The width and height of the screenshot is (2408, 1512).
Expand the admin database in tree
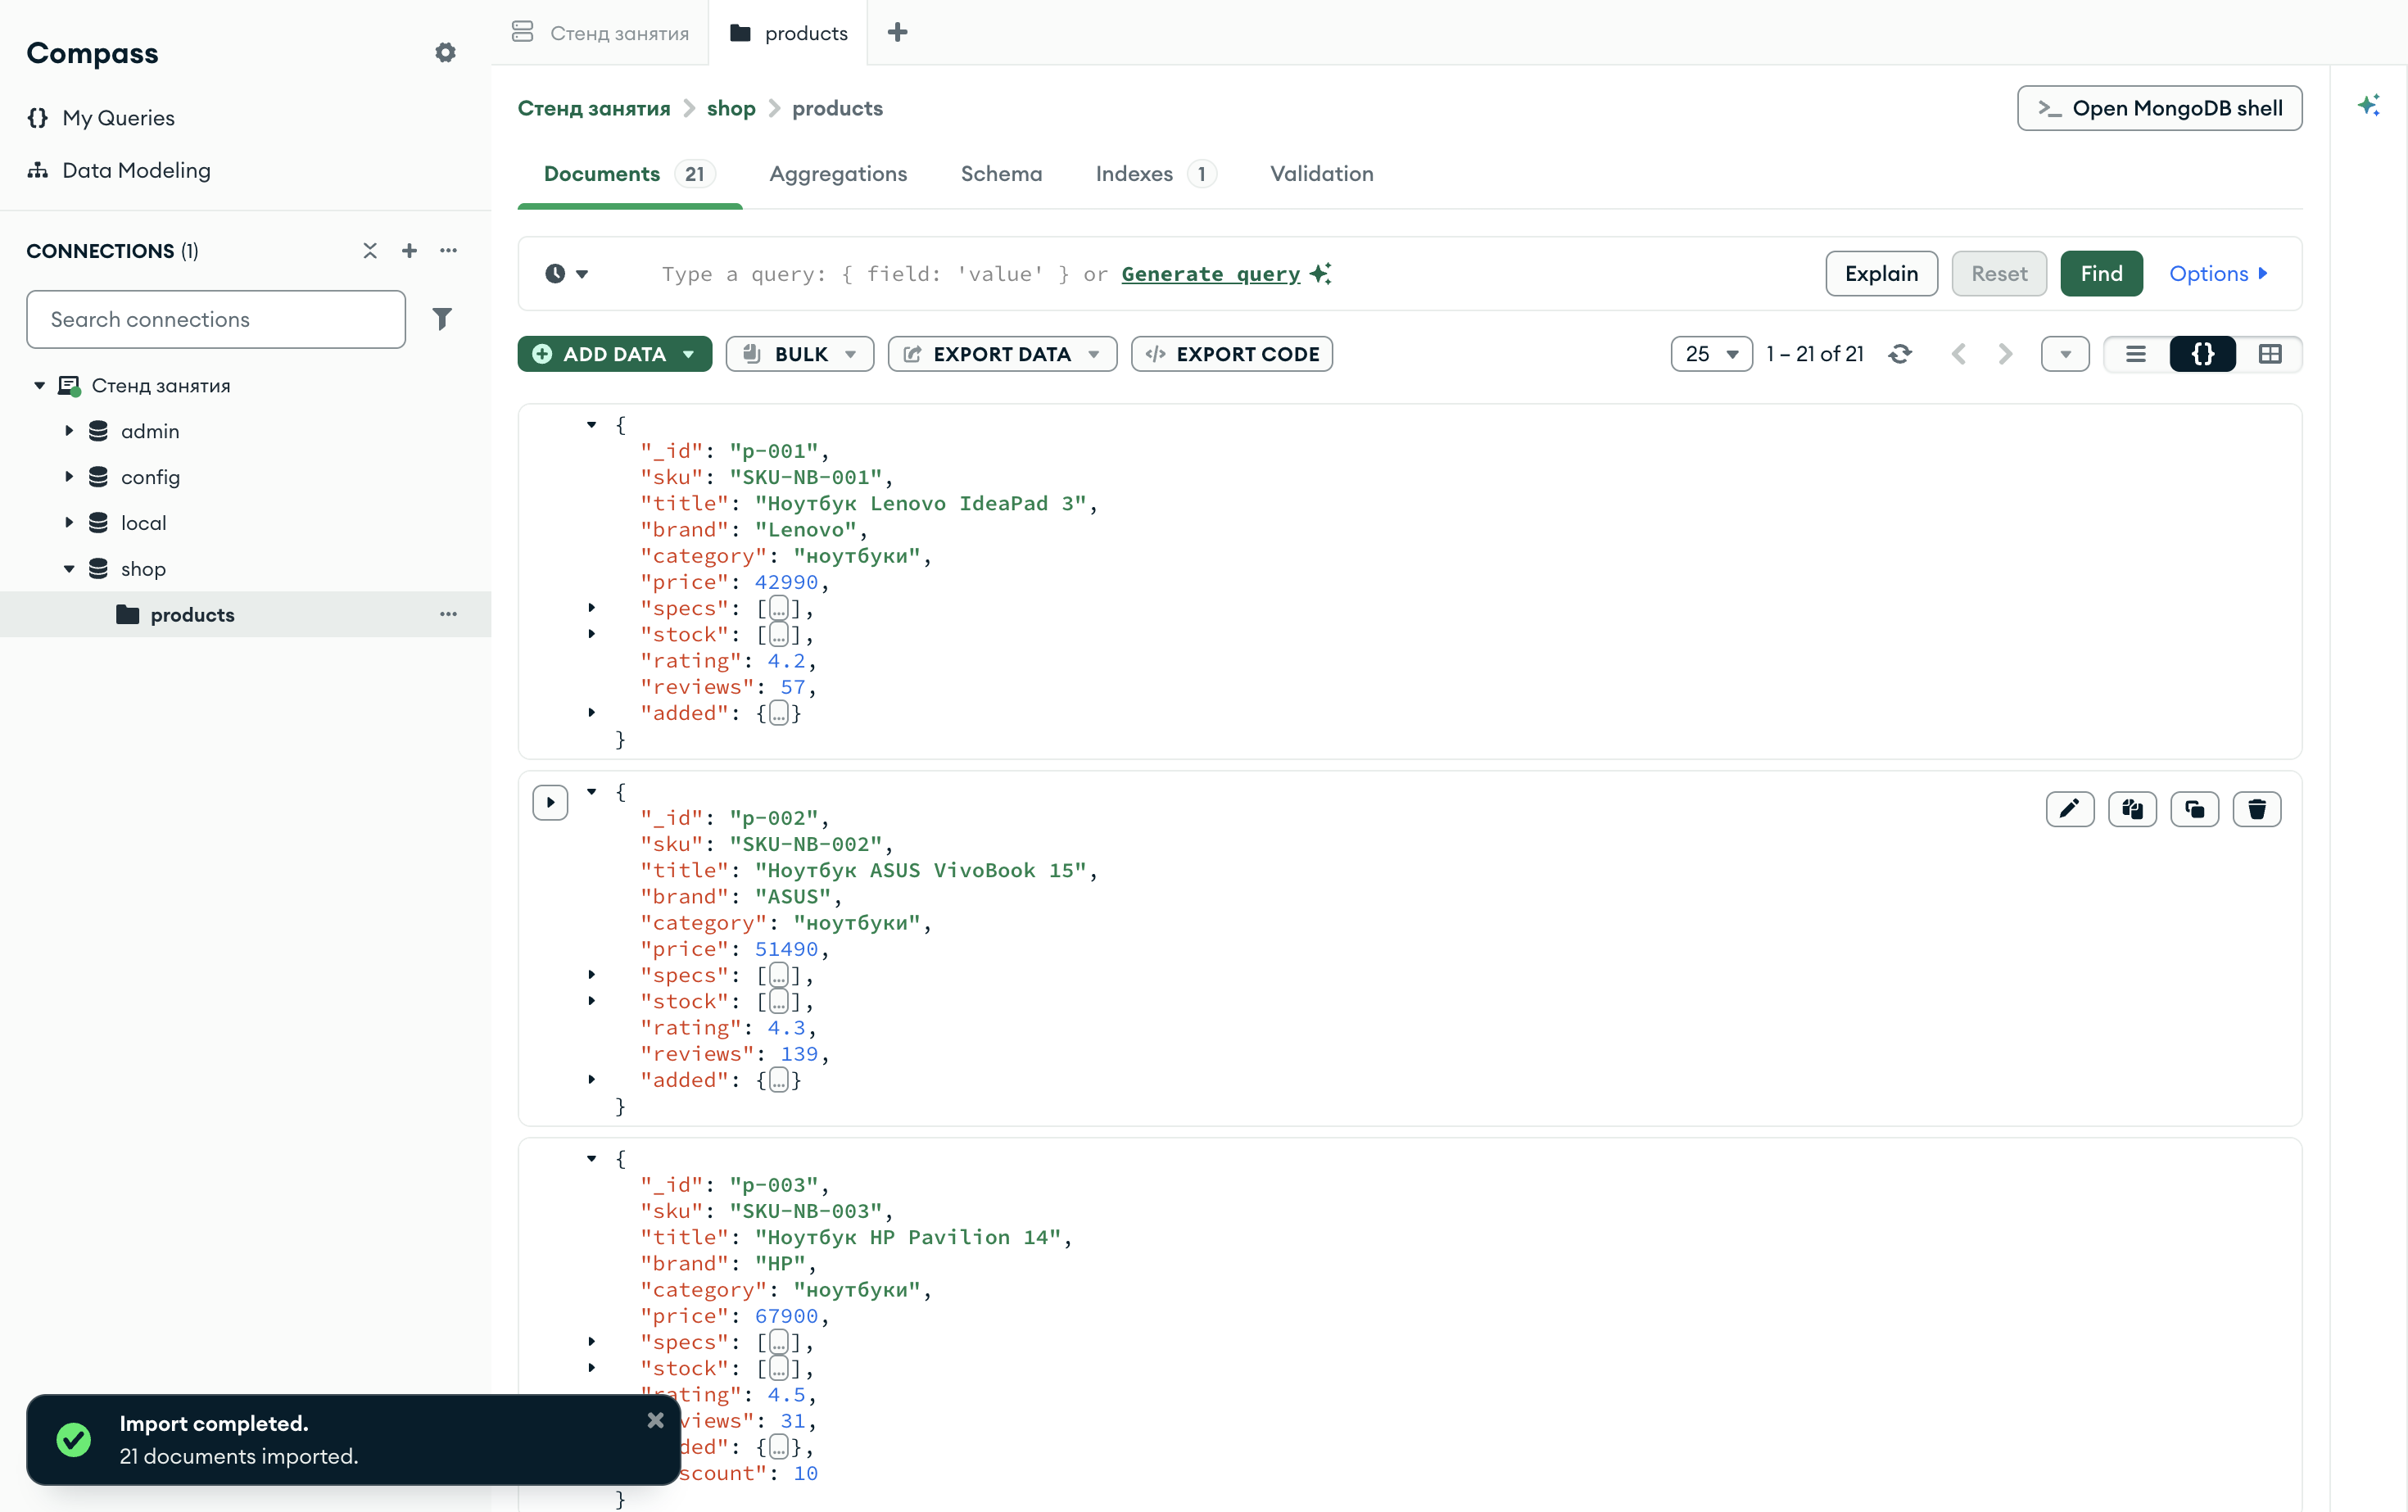[x=69, y=431]
